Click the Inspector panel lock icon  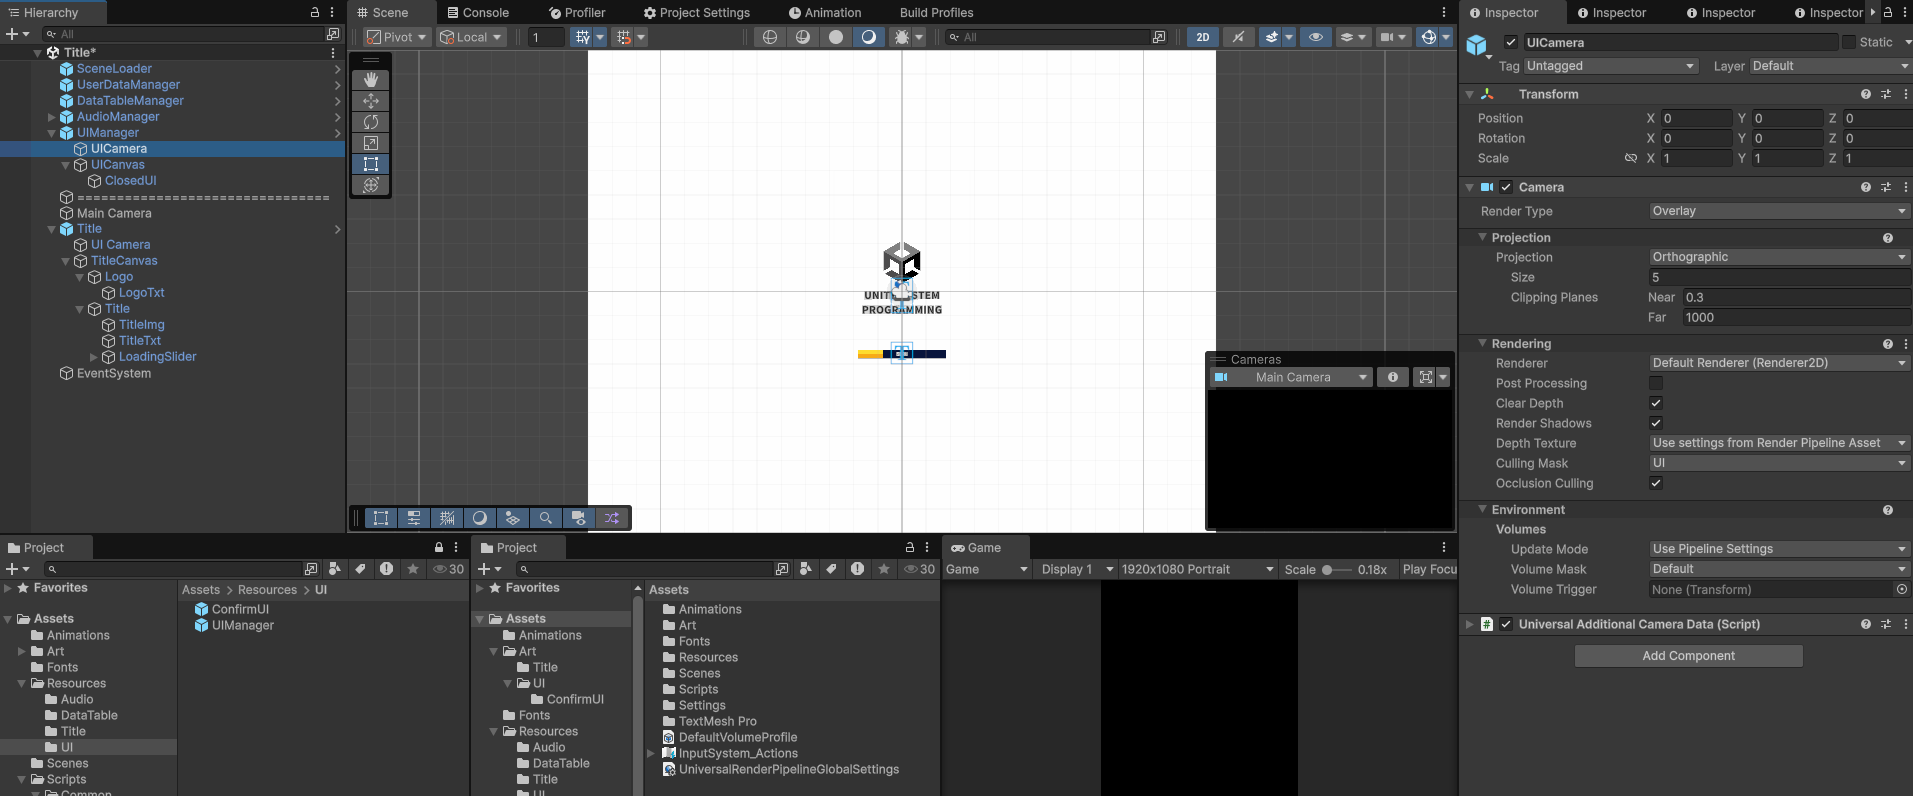[x=1888, y=13]
